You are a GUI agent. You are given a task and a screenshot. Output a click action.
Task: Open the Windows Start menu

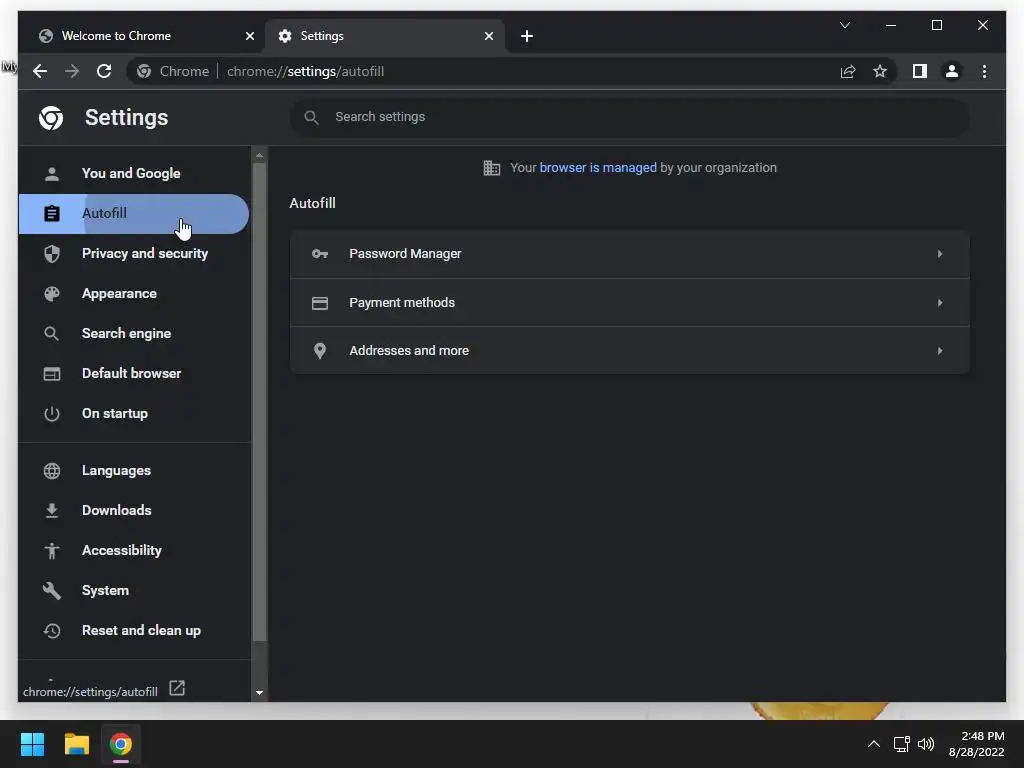click(32, 744)
